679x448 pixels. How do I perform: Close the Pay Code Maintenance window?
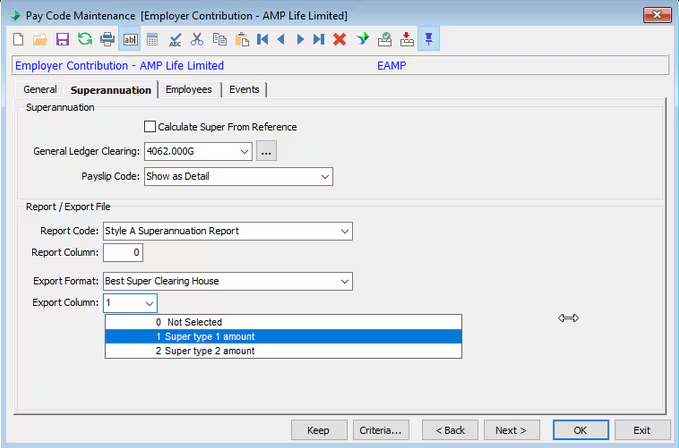tap(657, 15)
